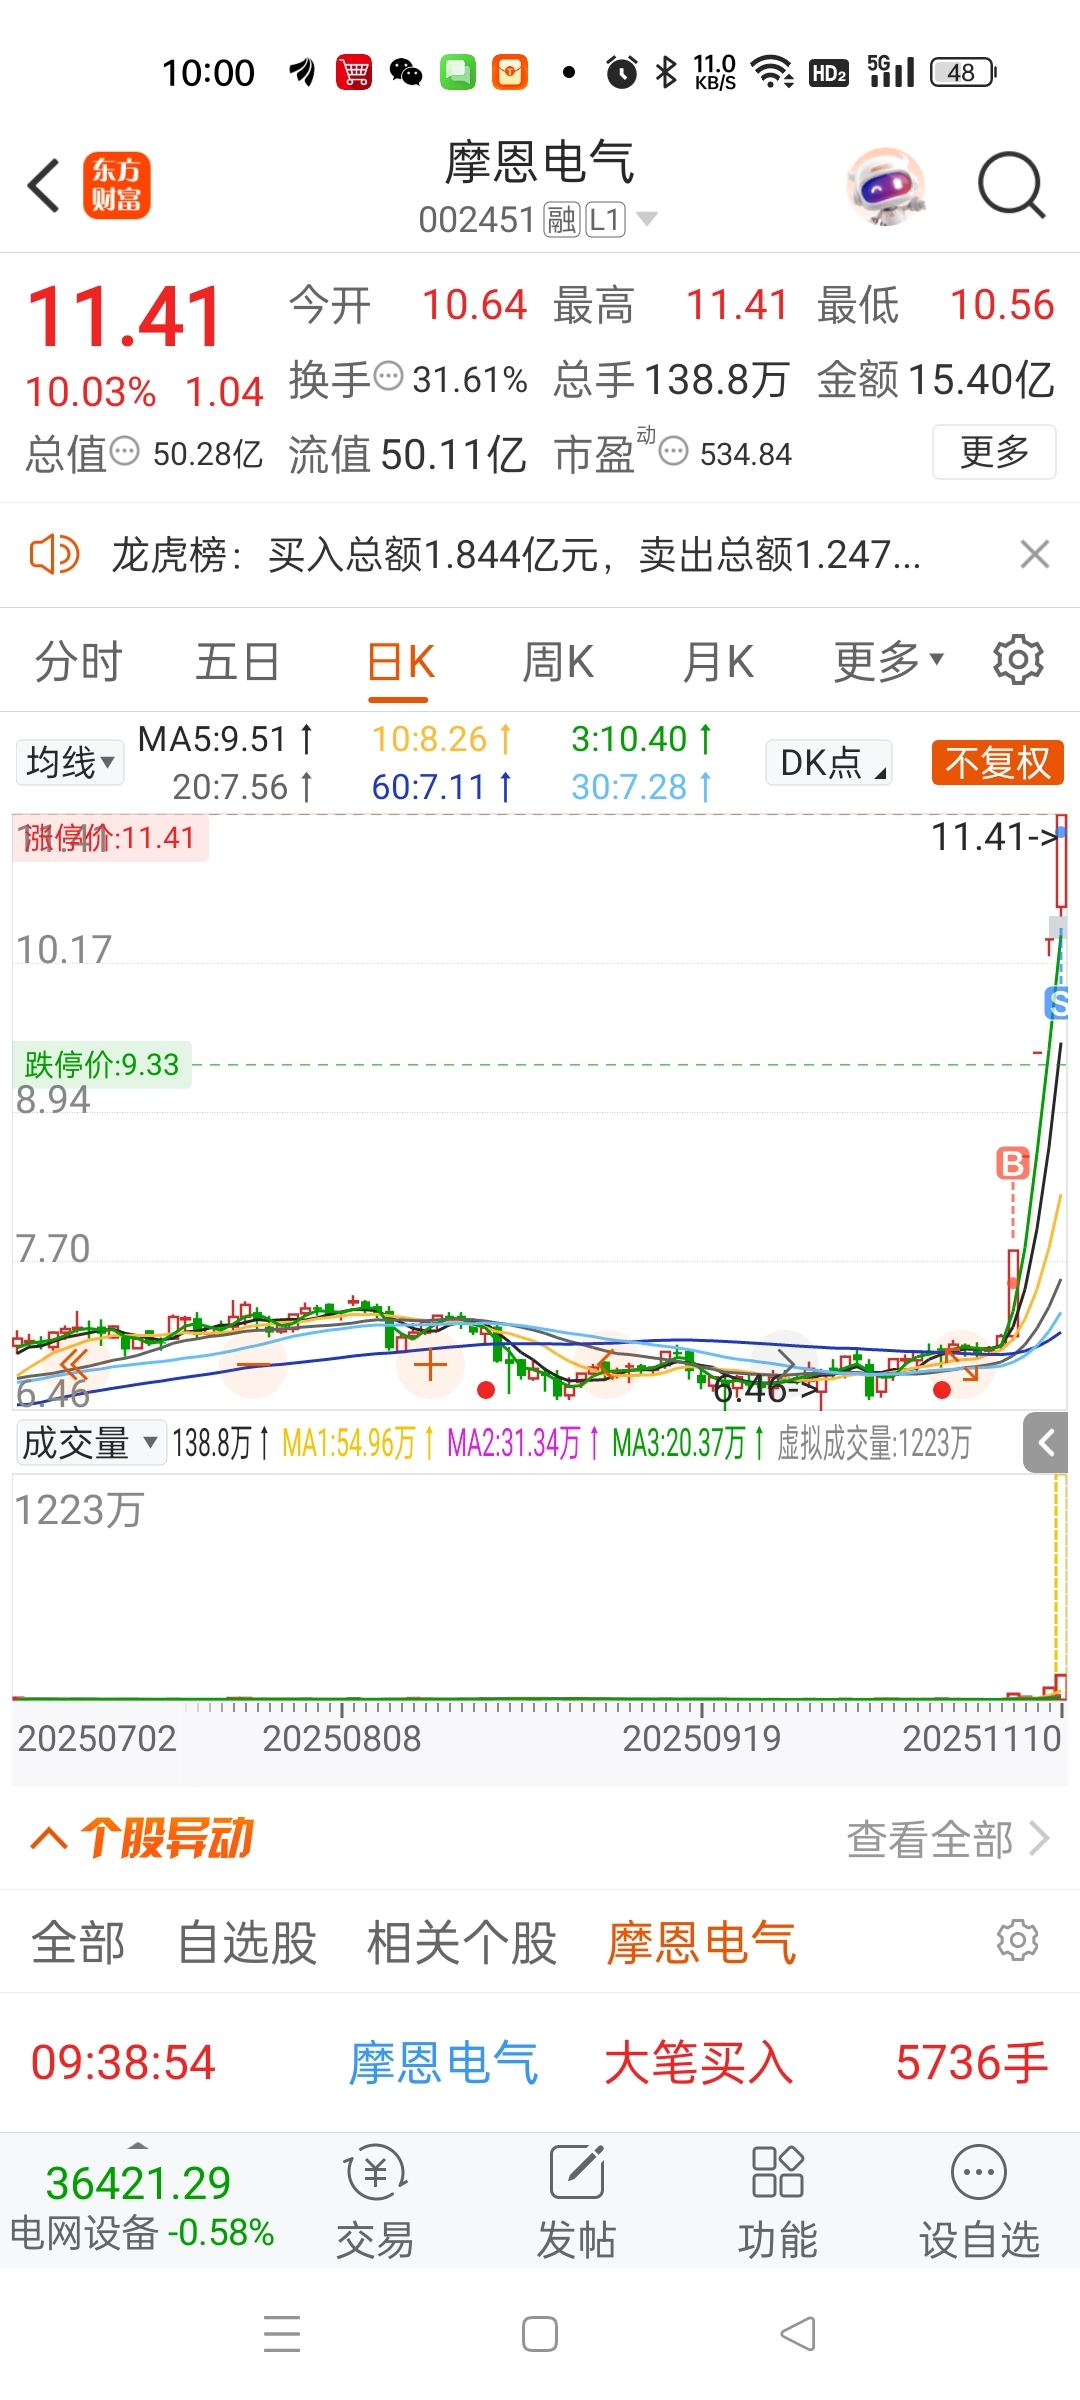The image size is (1080, 2400).
Task: Tap the 市盈 info bubble icon
Action: [x=674, y=451]
